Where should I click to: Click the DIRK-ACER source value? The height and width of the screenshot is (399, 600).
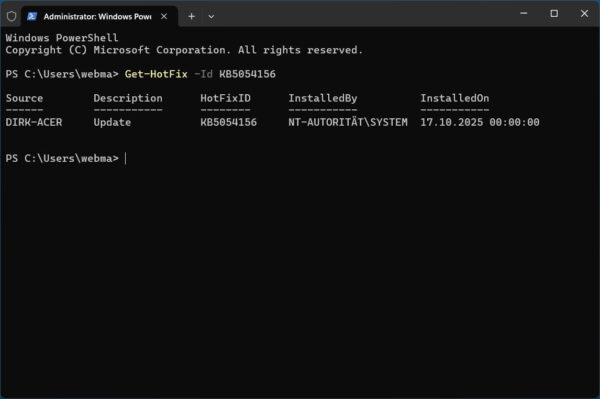pos(34,122)
